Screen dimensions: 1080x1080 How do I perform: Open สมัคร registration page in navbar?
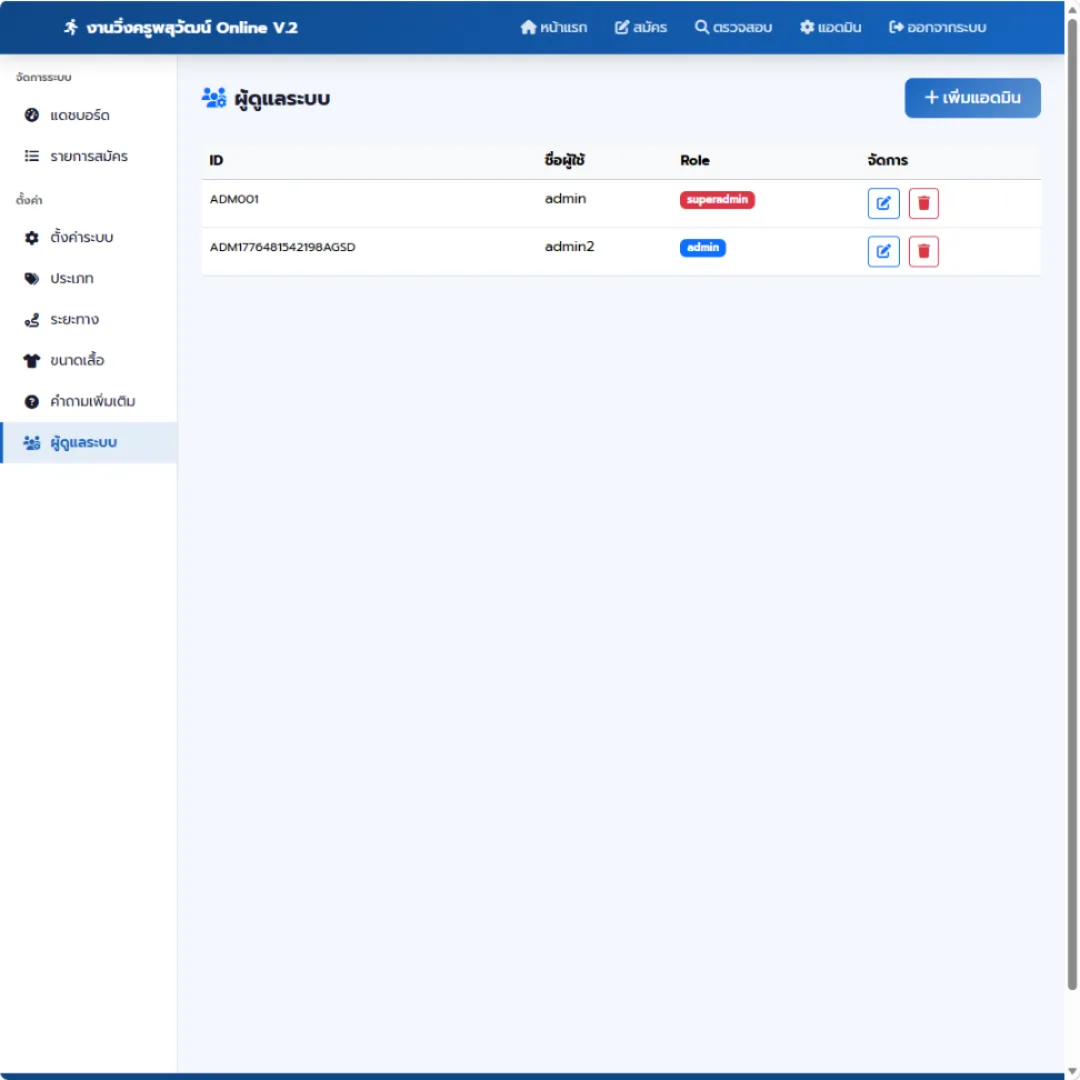641,28
